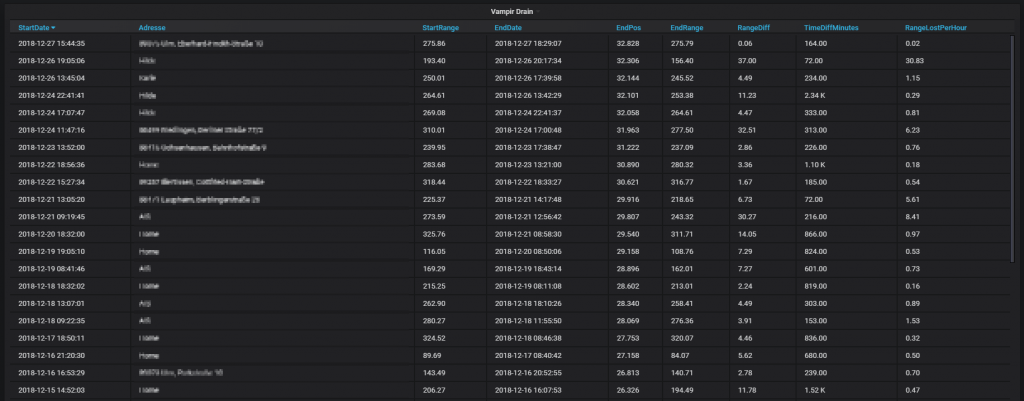Click the EndPos column header
The width and height of the screenshot is (1024, 401).
click(x=629, y=28)
